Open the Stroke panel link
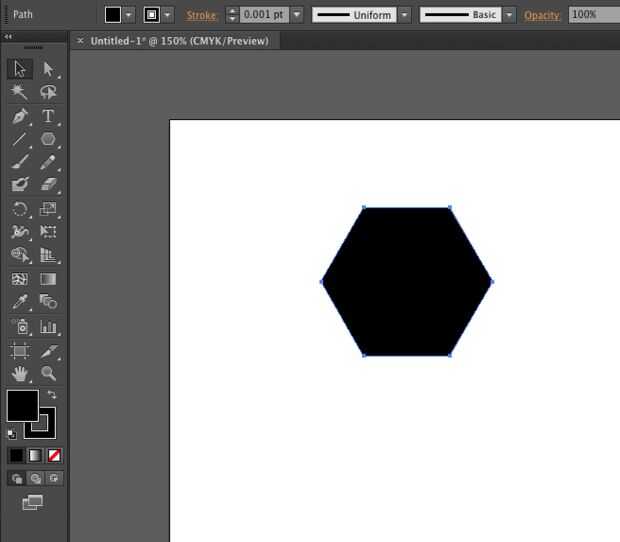620x542 pixels. 202,15
